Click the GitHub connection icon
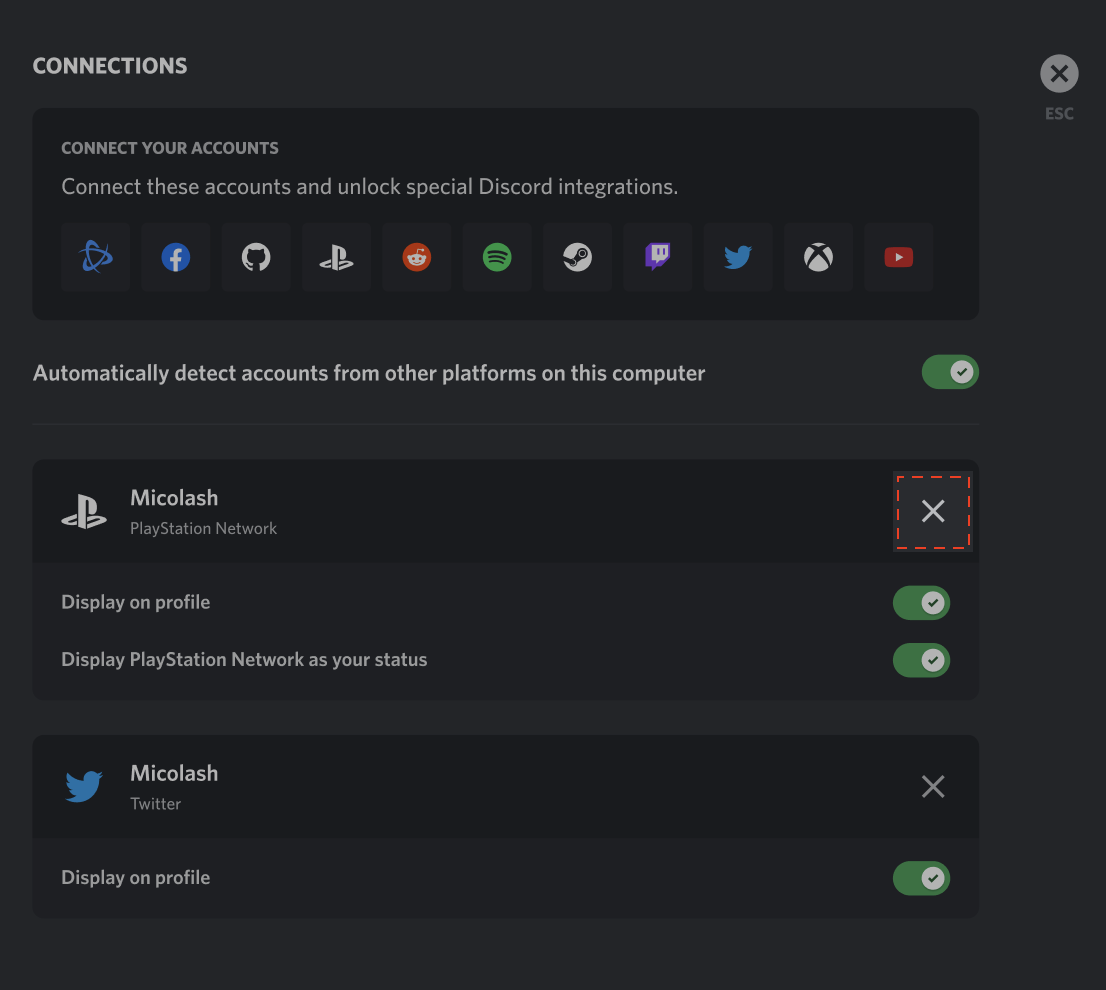Viewport: 1106px width, 990px height. click(256, 258)
